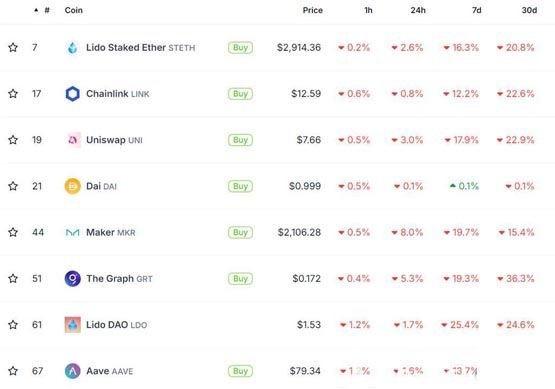Click the Uniswap unicorn logo
Image resolution: width=555 pixels, height=389 pixels.
[73, 140]
